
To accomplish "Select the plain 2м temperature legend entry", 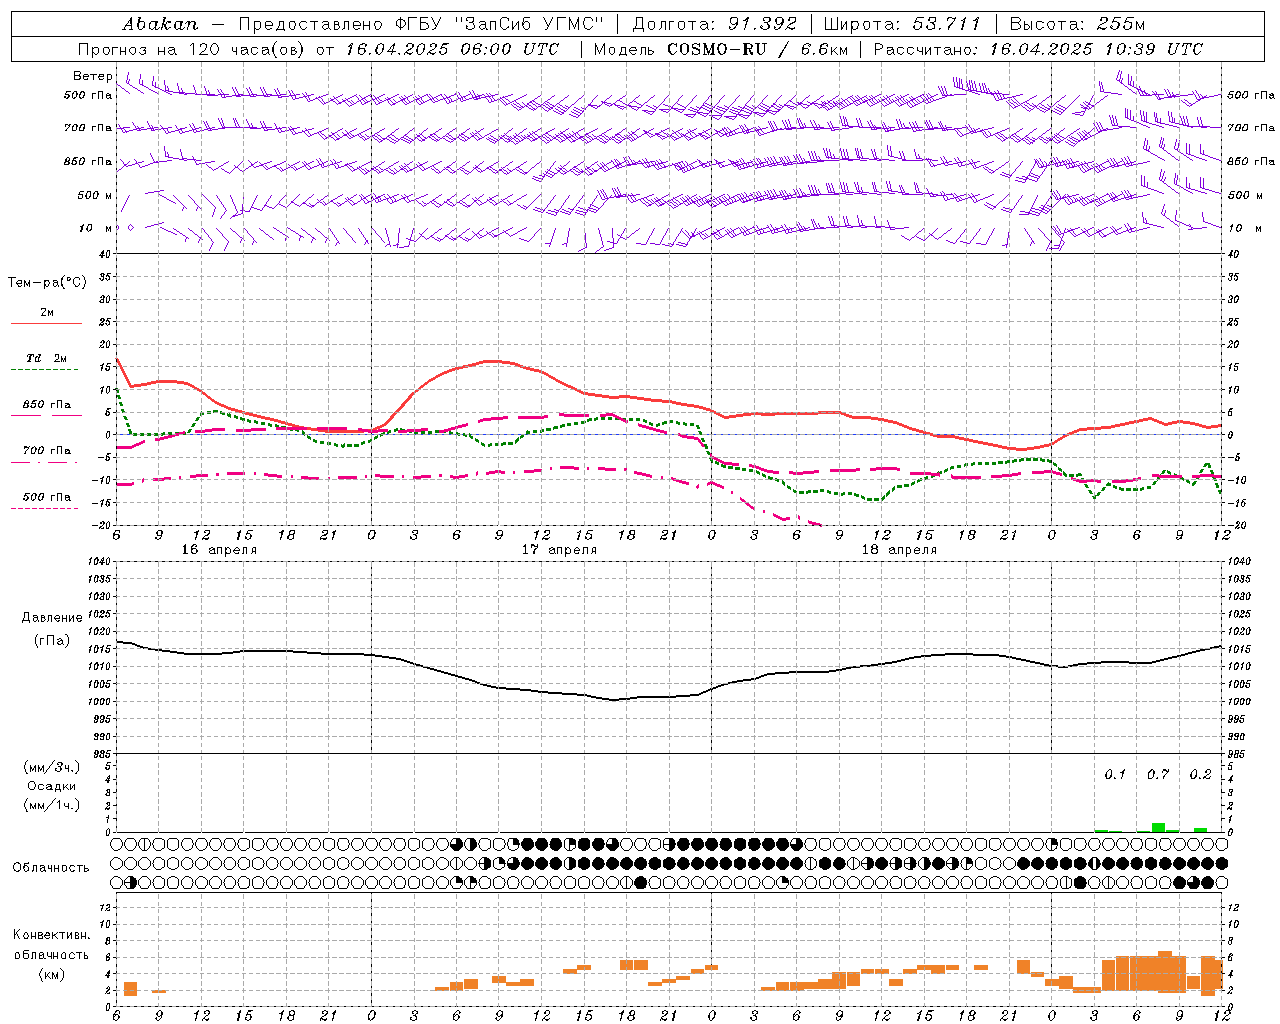I will [47, 313].
